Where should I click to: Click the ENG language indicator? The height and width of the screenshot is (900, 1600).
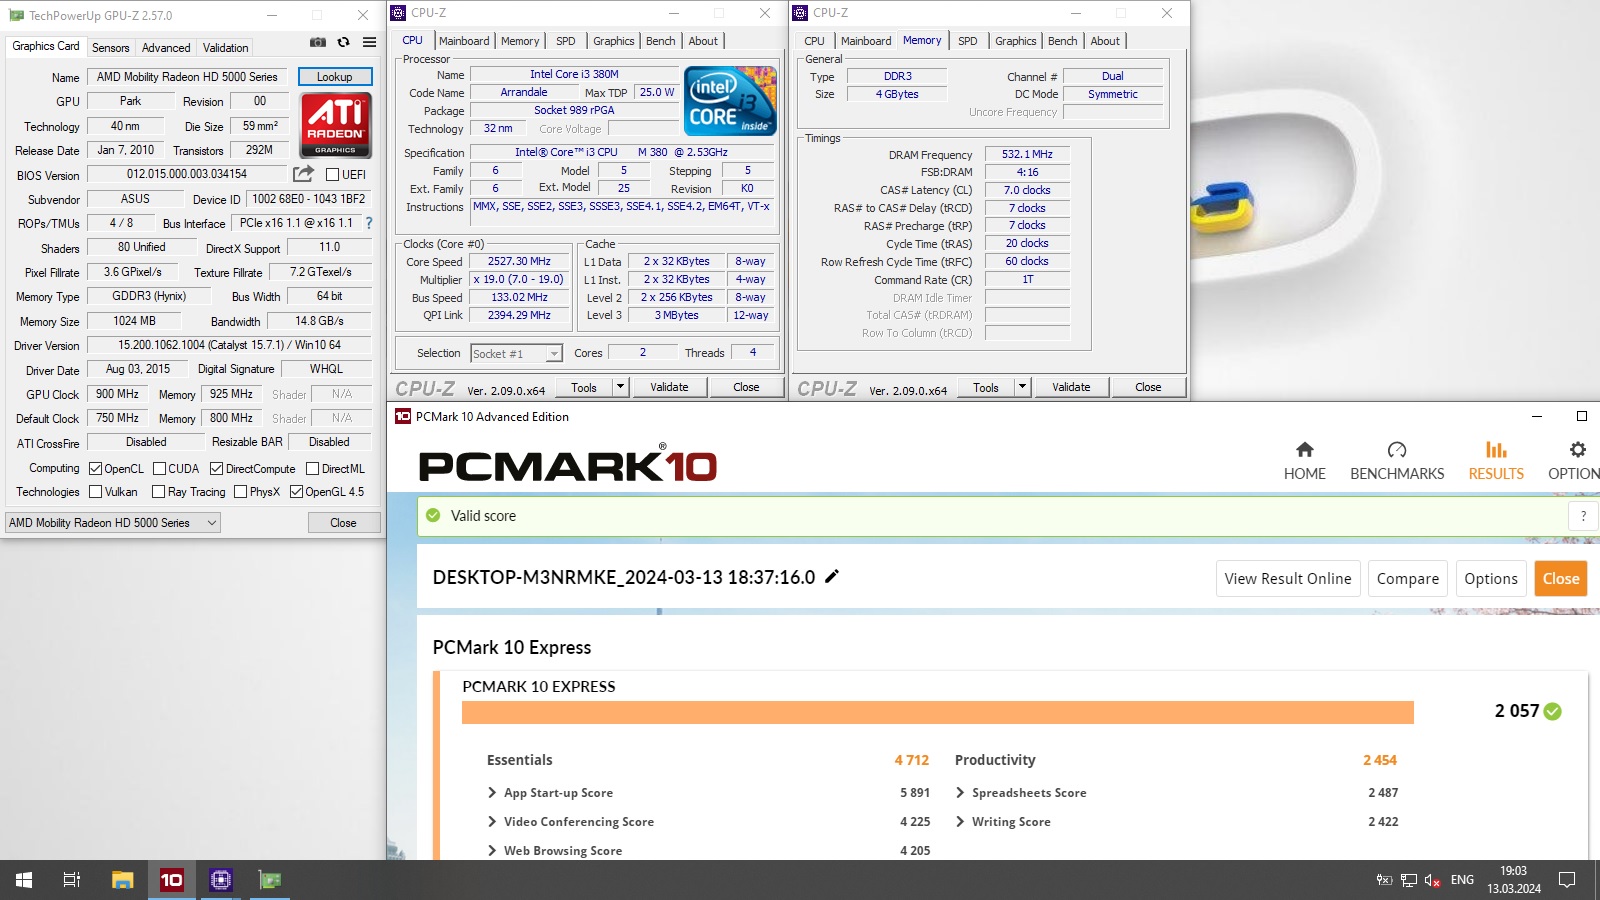pos(1462,880)
